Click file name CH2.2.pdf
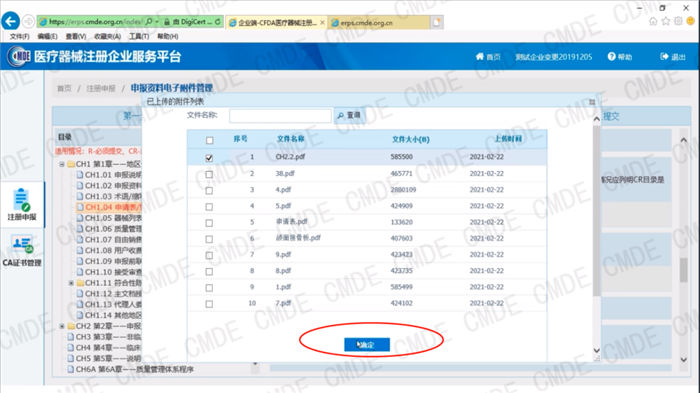This screenshot has height=393, width=700. [x=290, y=157]
